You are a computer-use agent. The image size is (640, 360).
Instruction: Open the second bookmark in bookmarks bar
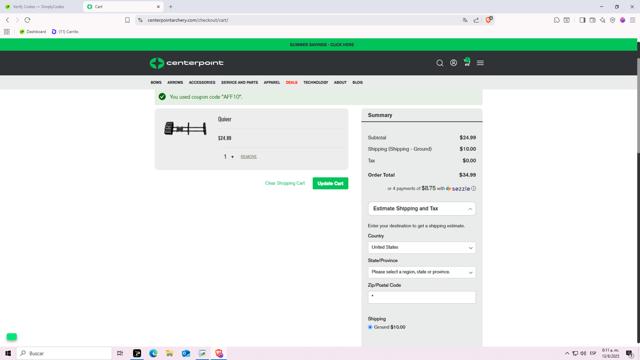click(65, 31)
